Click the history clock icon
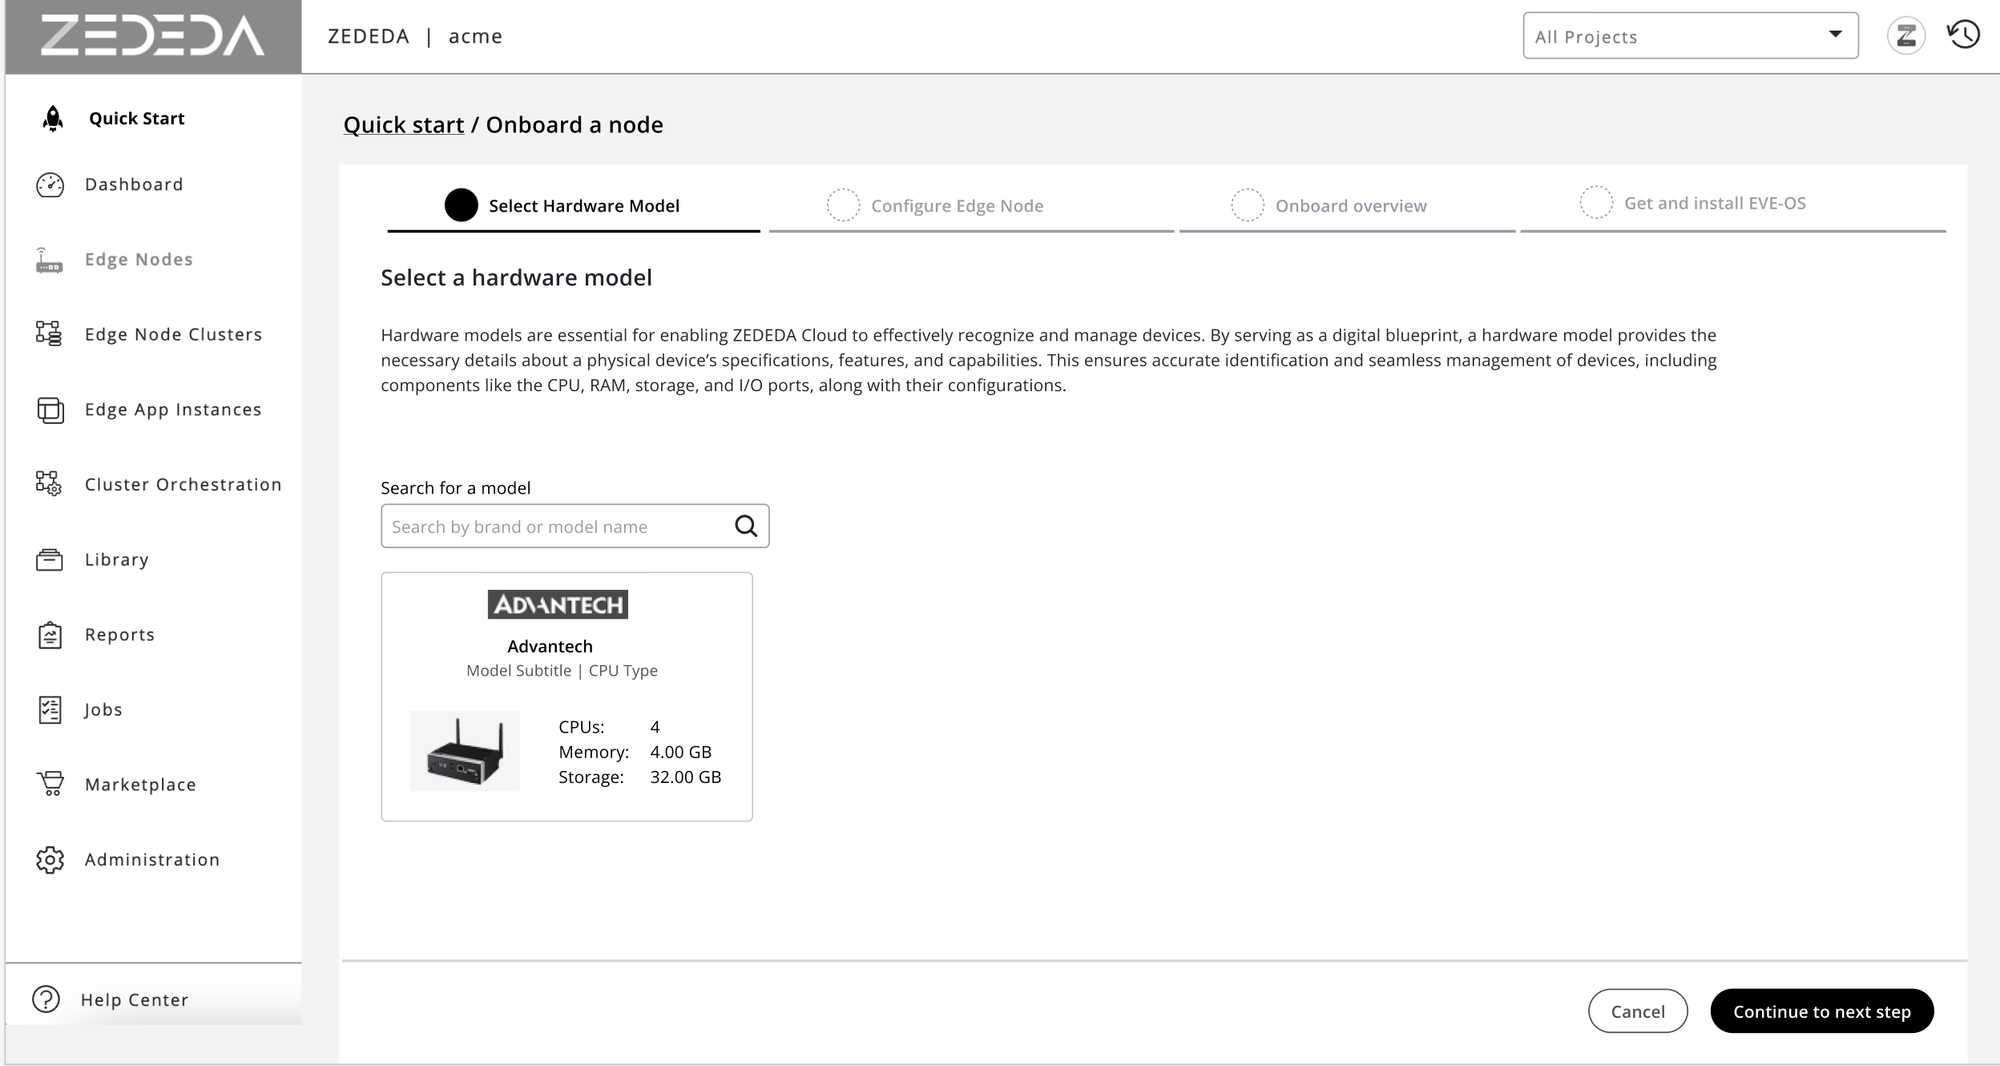Viewport: 2000px width, 1066px height. (x=1963, y=35)
